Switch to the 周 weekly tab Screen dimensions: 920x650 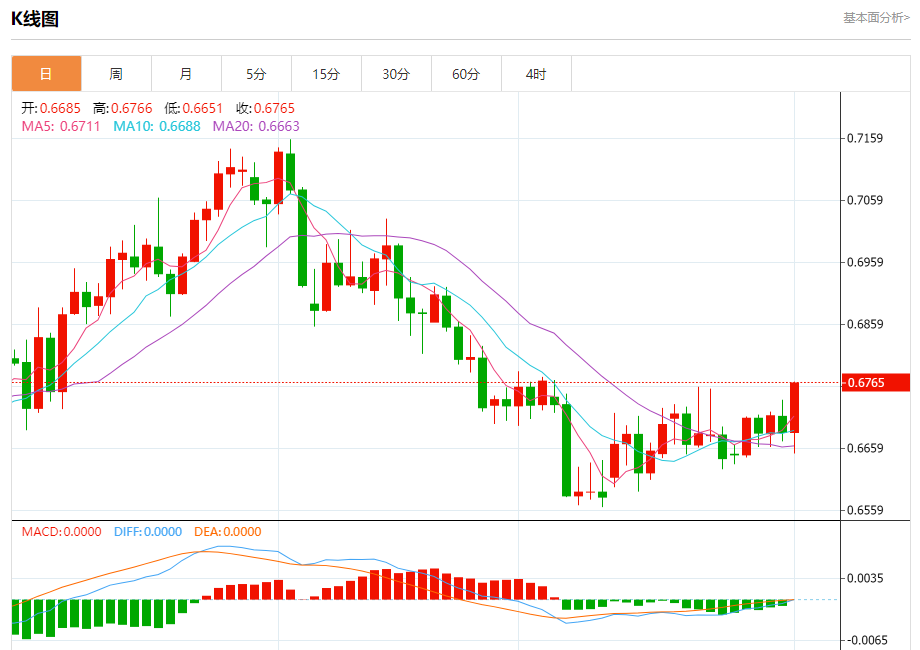[x=116, y=74]
